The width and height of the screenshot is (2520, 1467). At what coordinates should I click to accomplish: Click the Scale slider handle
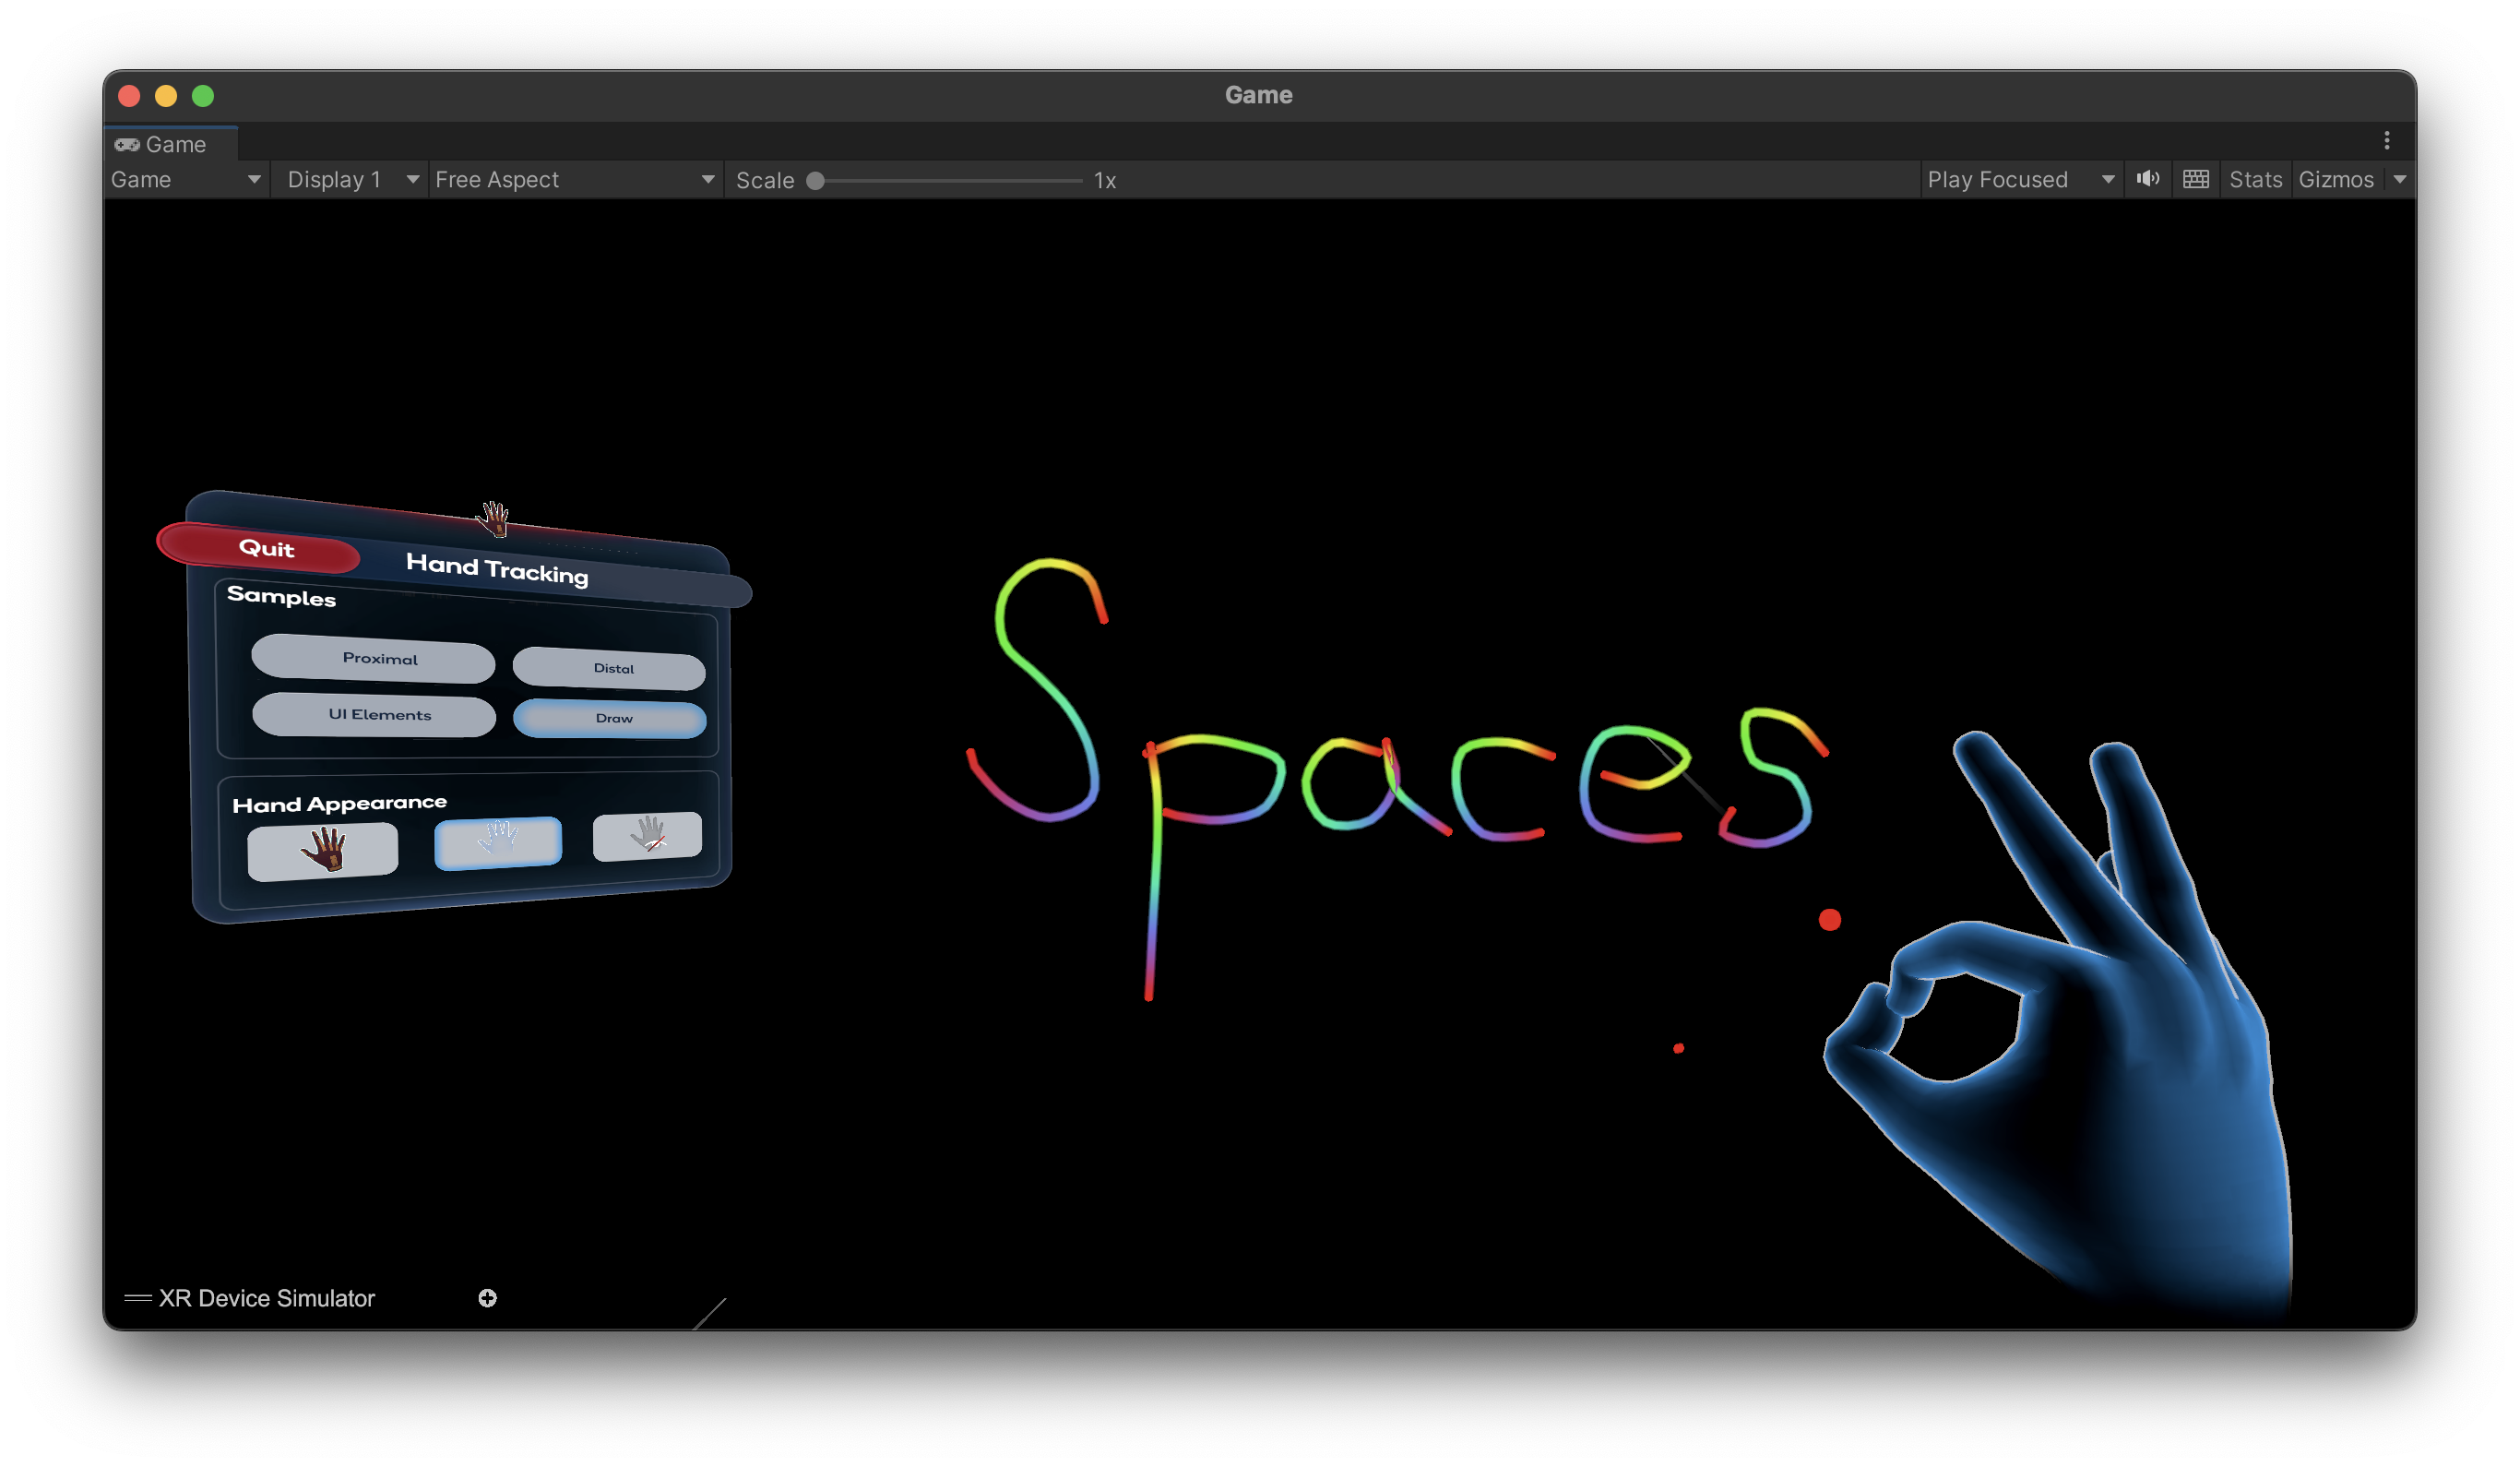(x=815, y=181)
